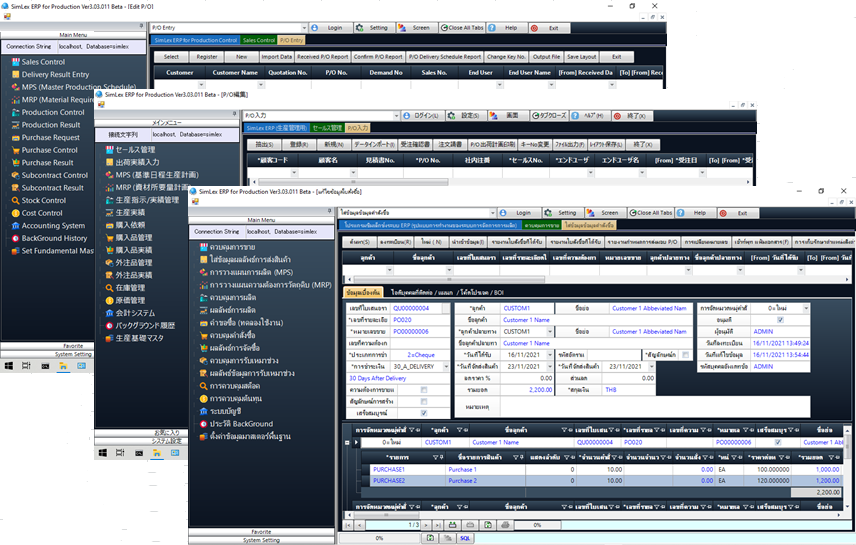856x545 pixels.
Task: Click the Screen icon in Thai window toolbar
Action: coord(604,213)
